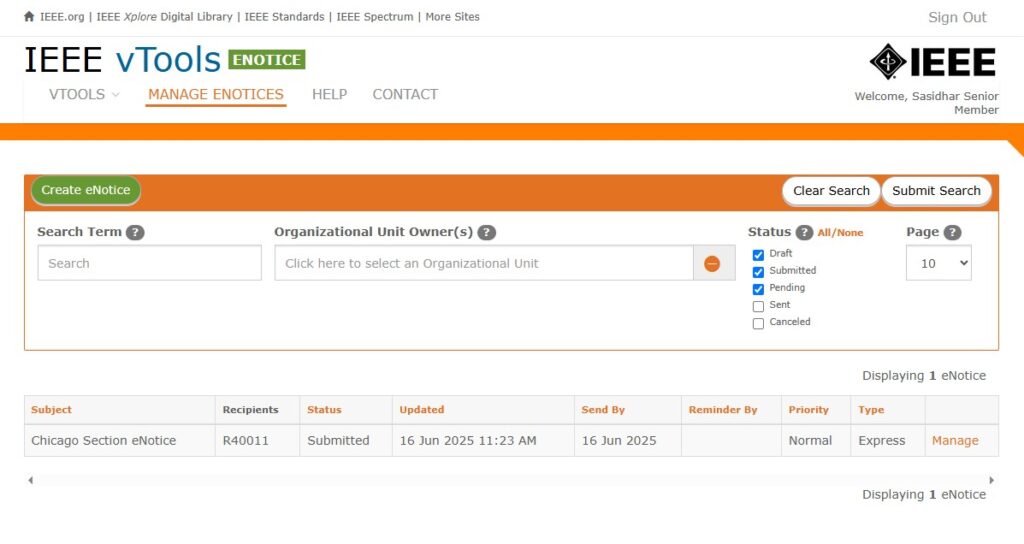Viewport: 1024px width, 544px height.
Task: Click the Clear Search button
Action: tap(831, 191)
